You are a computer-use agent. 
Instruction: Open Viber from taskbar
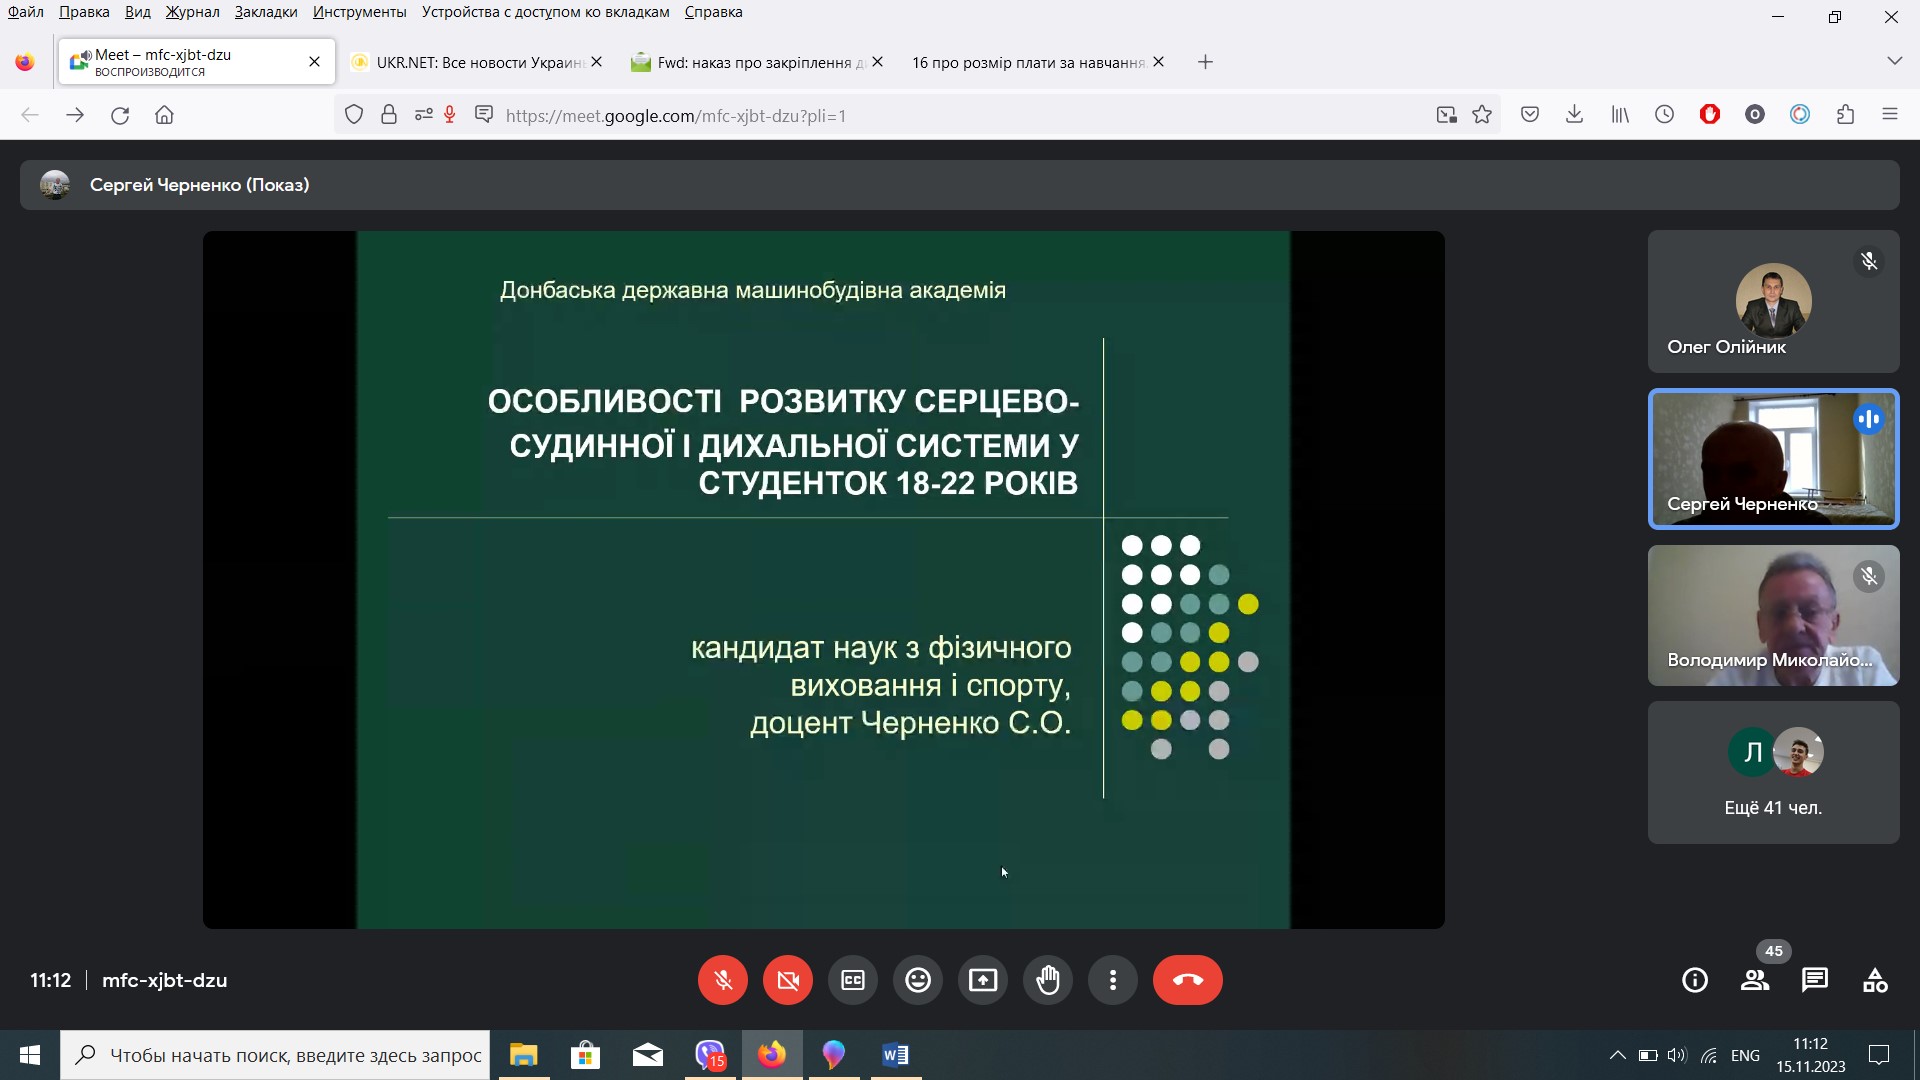[x=710, y=1055]
